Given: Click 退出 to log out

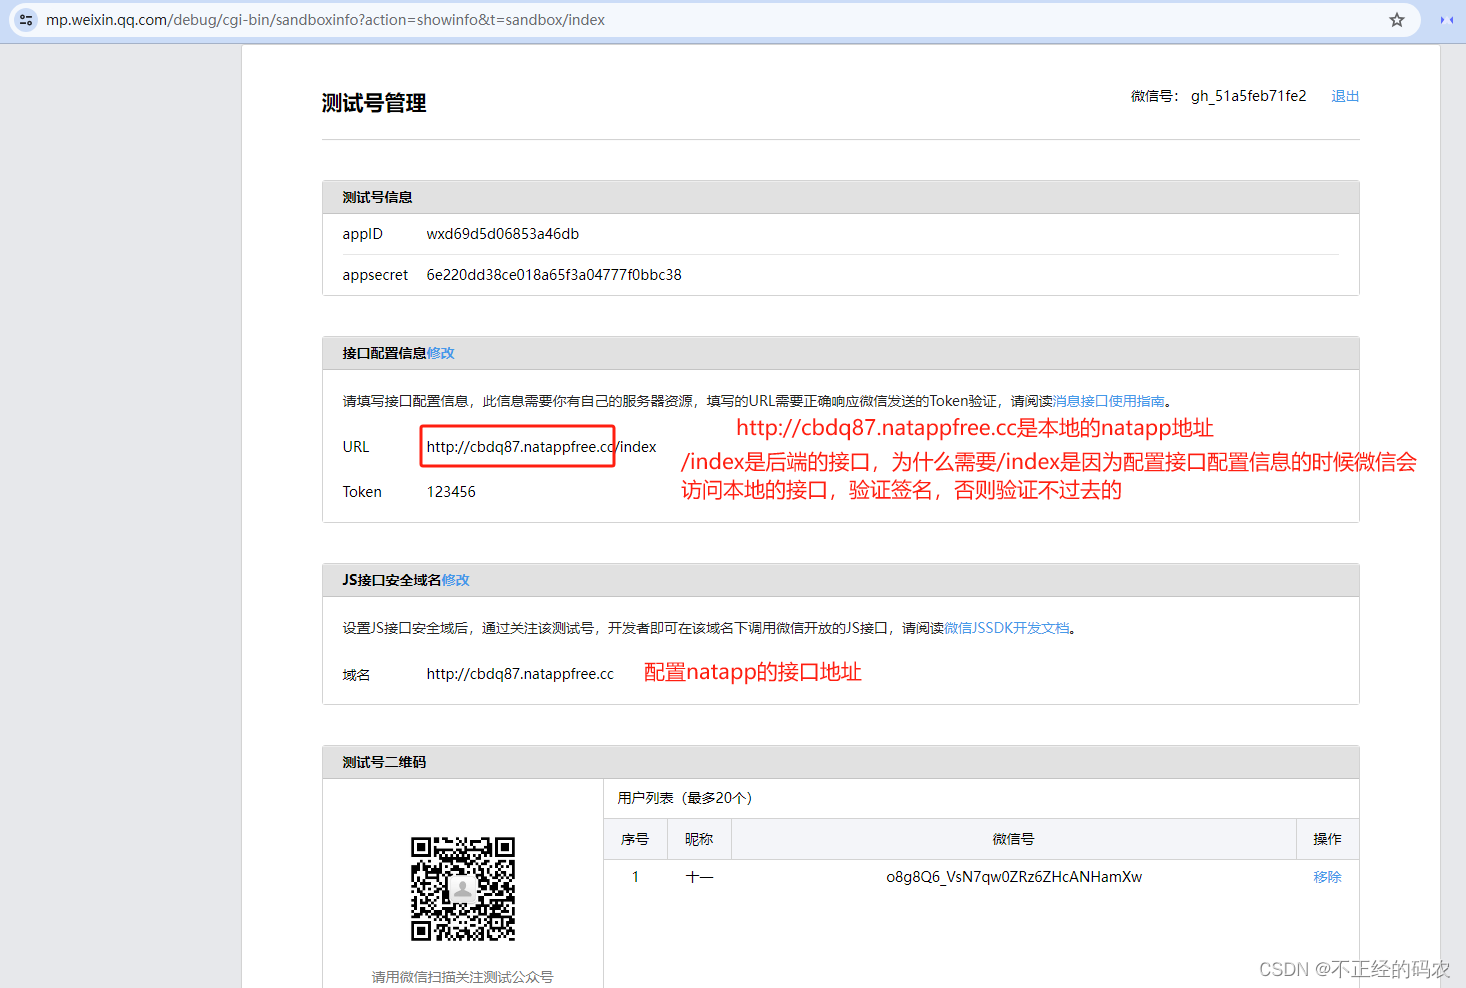Looking at the screenshot, I should pos(1345,96).
